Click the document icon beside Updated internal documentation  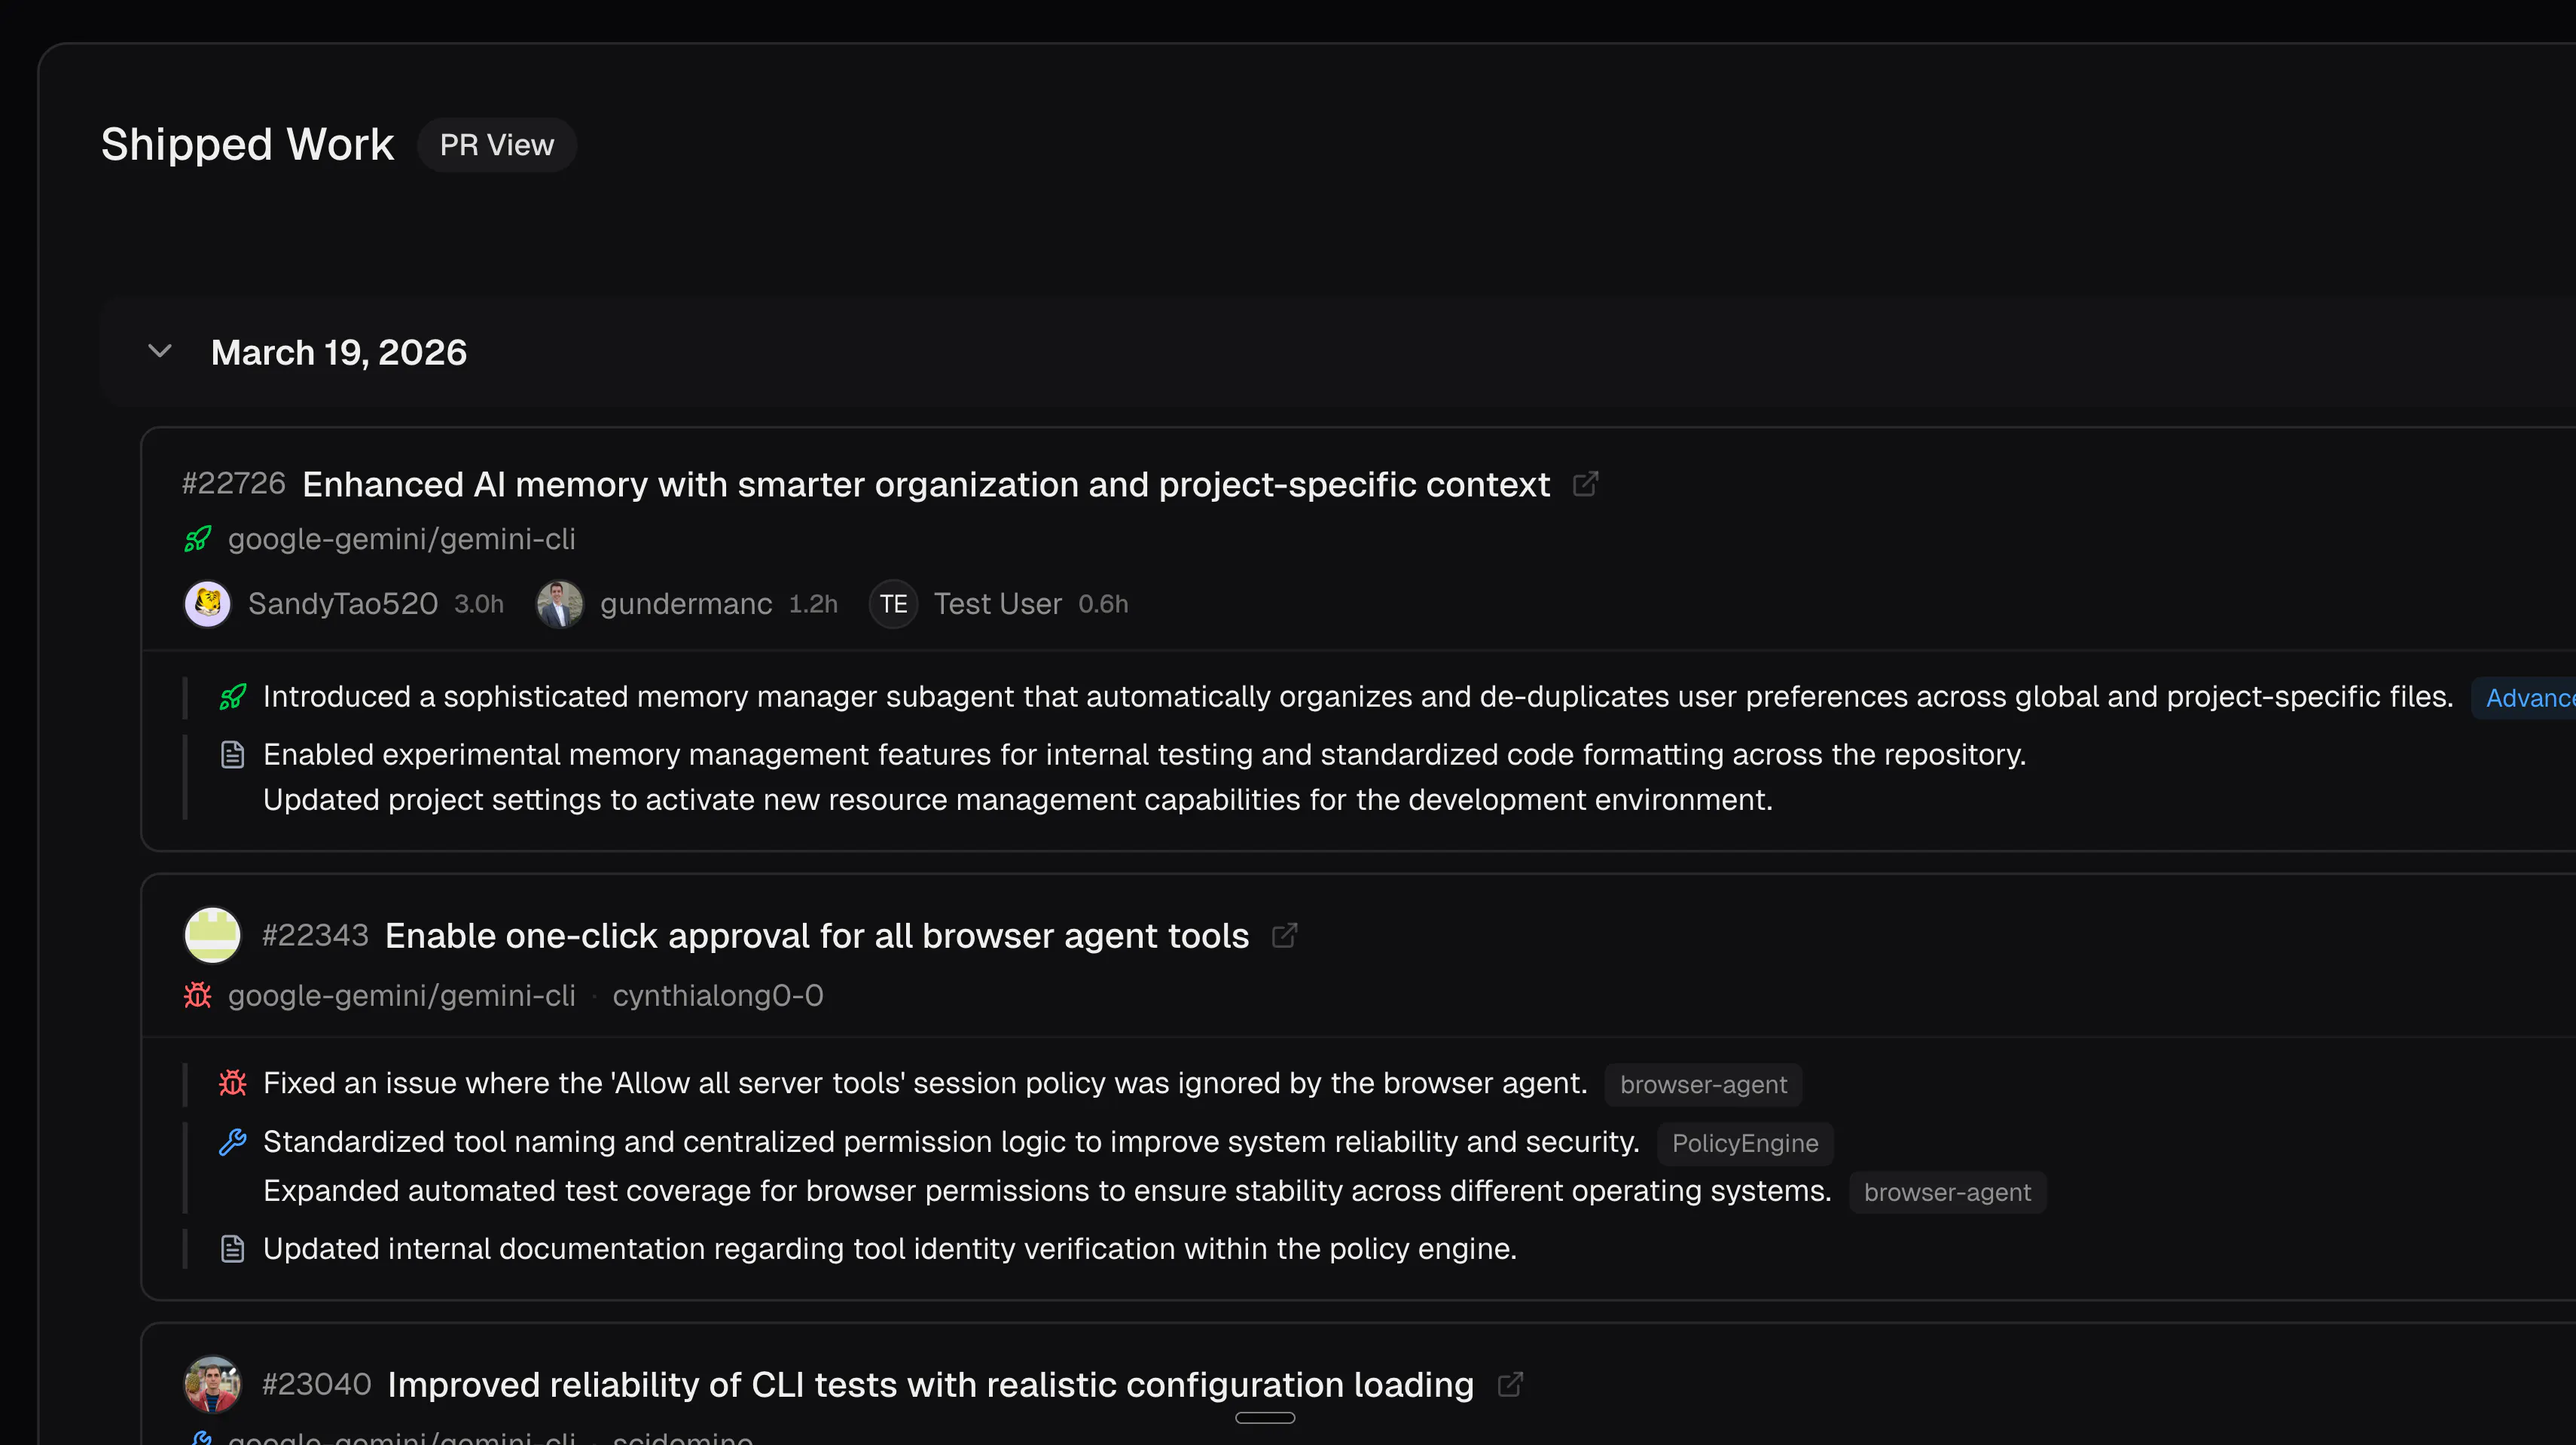point(232,1249)
